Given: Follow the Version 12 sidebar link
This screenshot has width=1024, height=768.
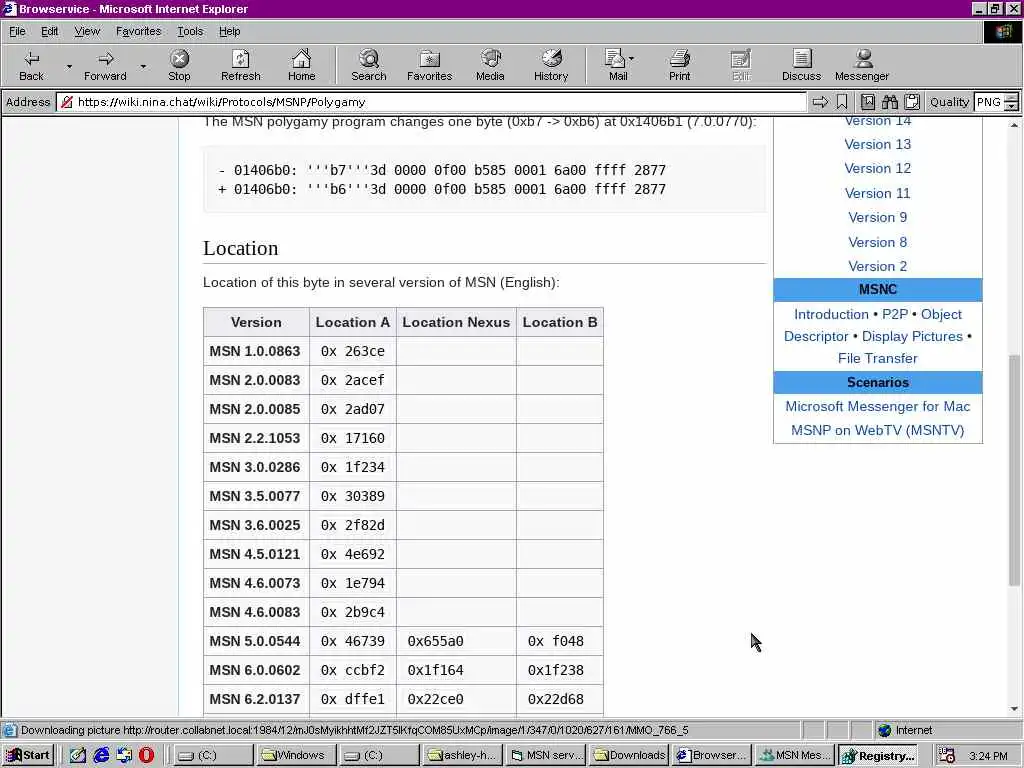Looking at the screenshot, I should [x=877, y=168].
